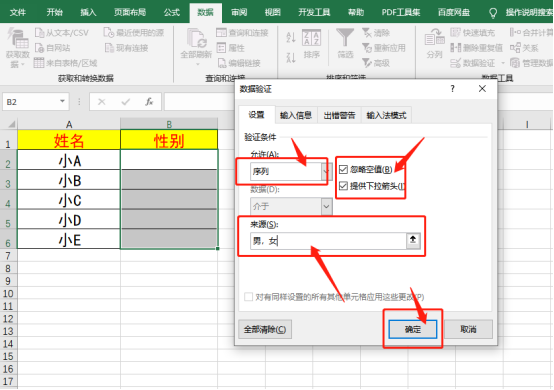Select the 性别 header cell
Image resolution: width=554 pixels, height=390 pixels.
point(169,140)
